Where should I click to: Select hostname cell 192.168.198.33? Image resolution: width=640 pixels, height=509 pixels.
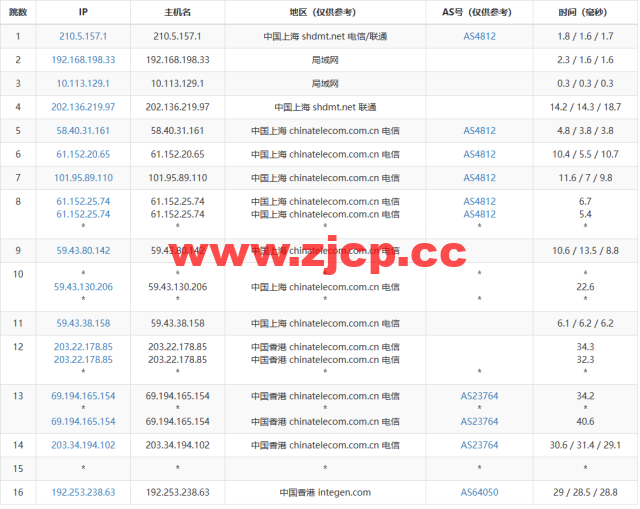pyautogui.click(x=178, y=60)
